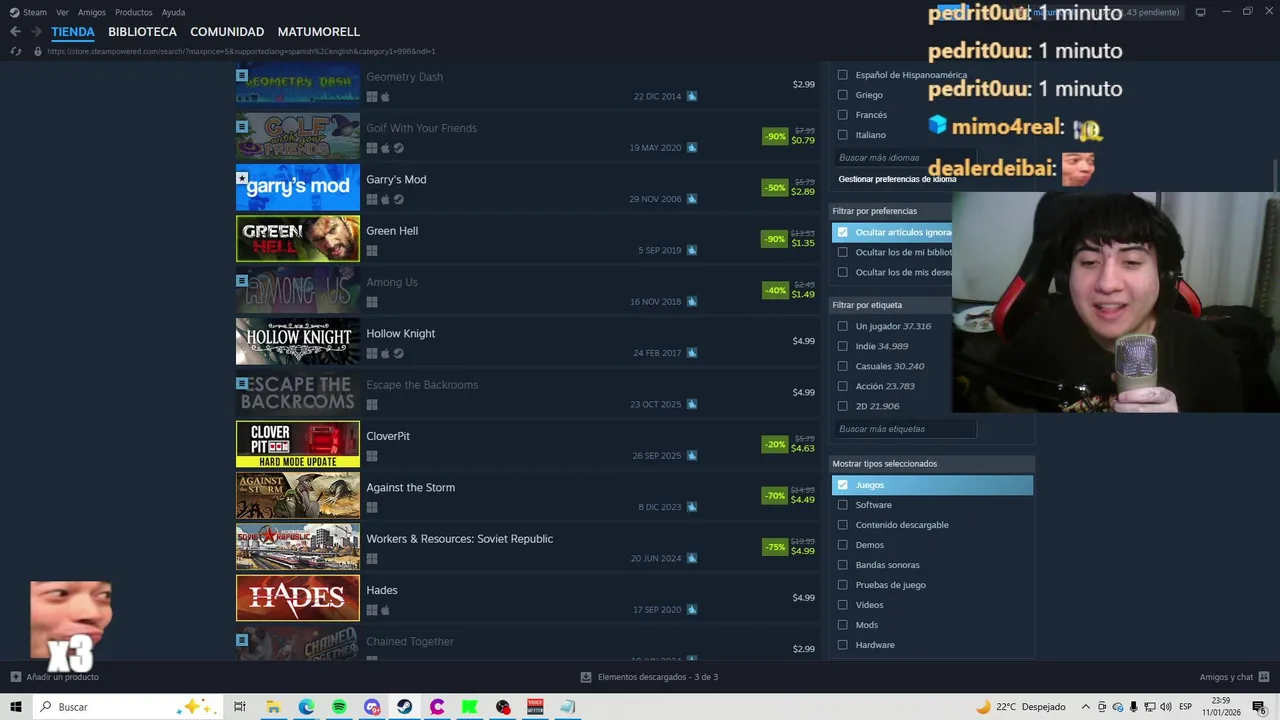Go back with the Steam back arrow
This screenshot has width=1280, height=720.
click(15, 32)
